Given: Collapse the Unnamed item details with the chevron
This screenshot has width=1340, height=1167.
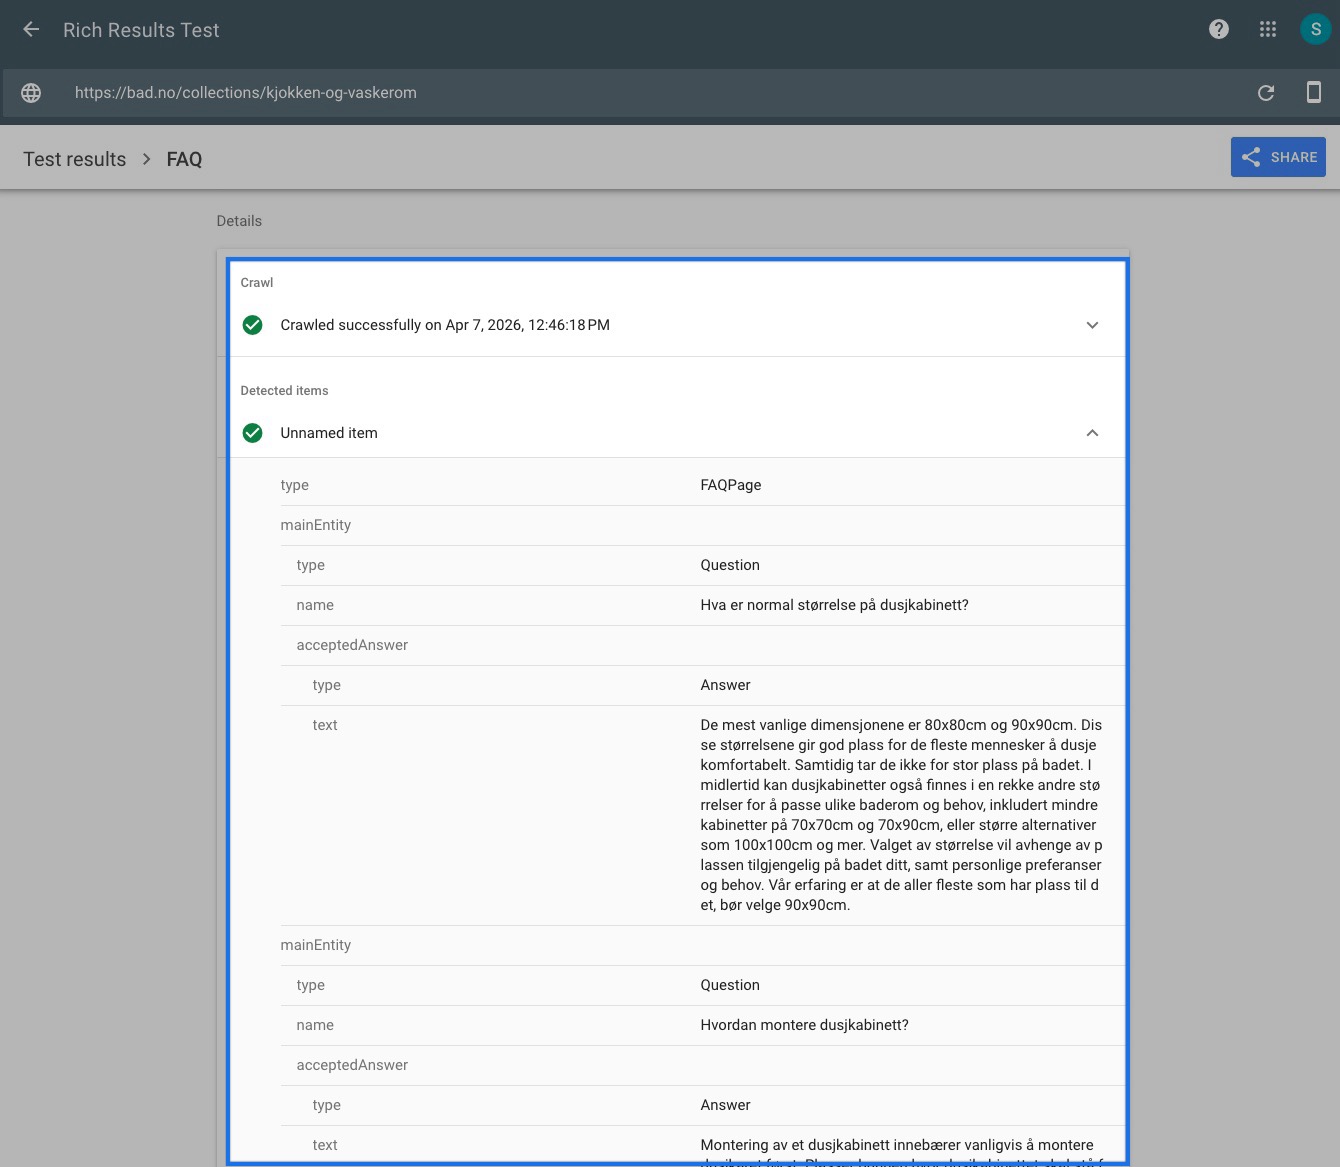Looking at the screenshot, I should pyautogui.click(x=1092, y=433).
